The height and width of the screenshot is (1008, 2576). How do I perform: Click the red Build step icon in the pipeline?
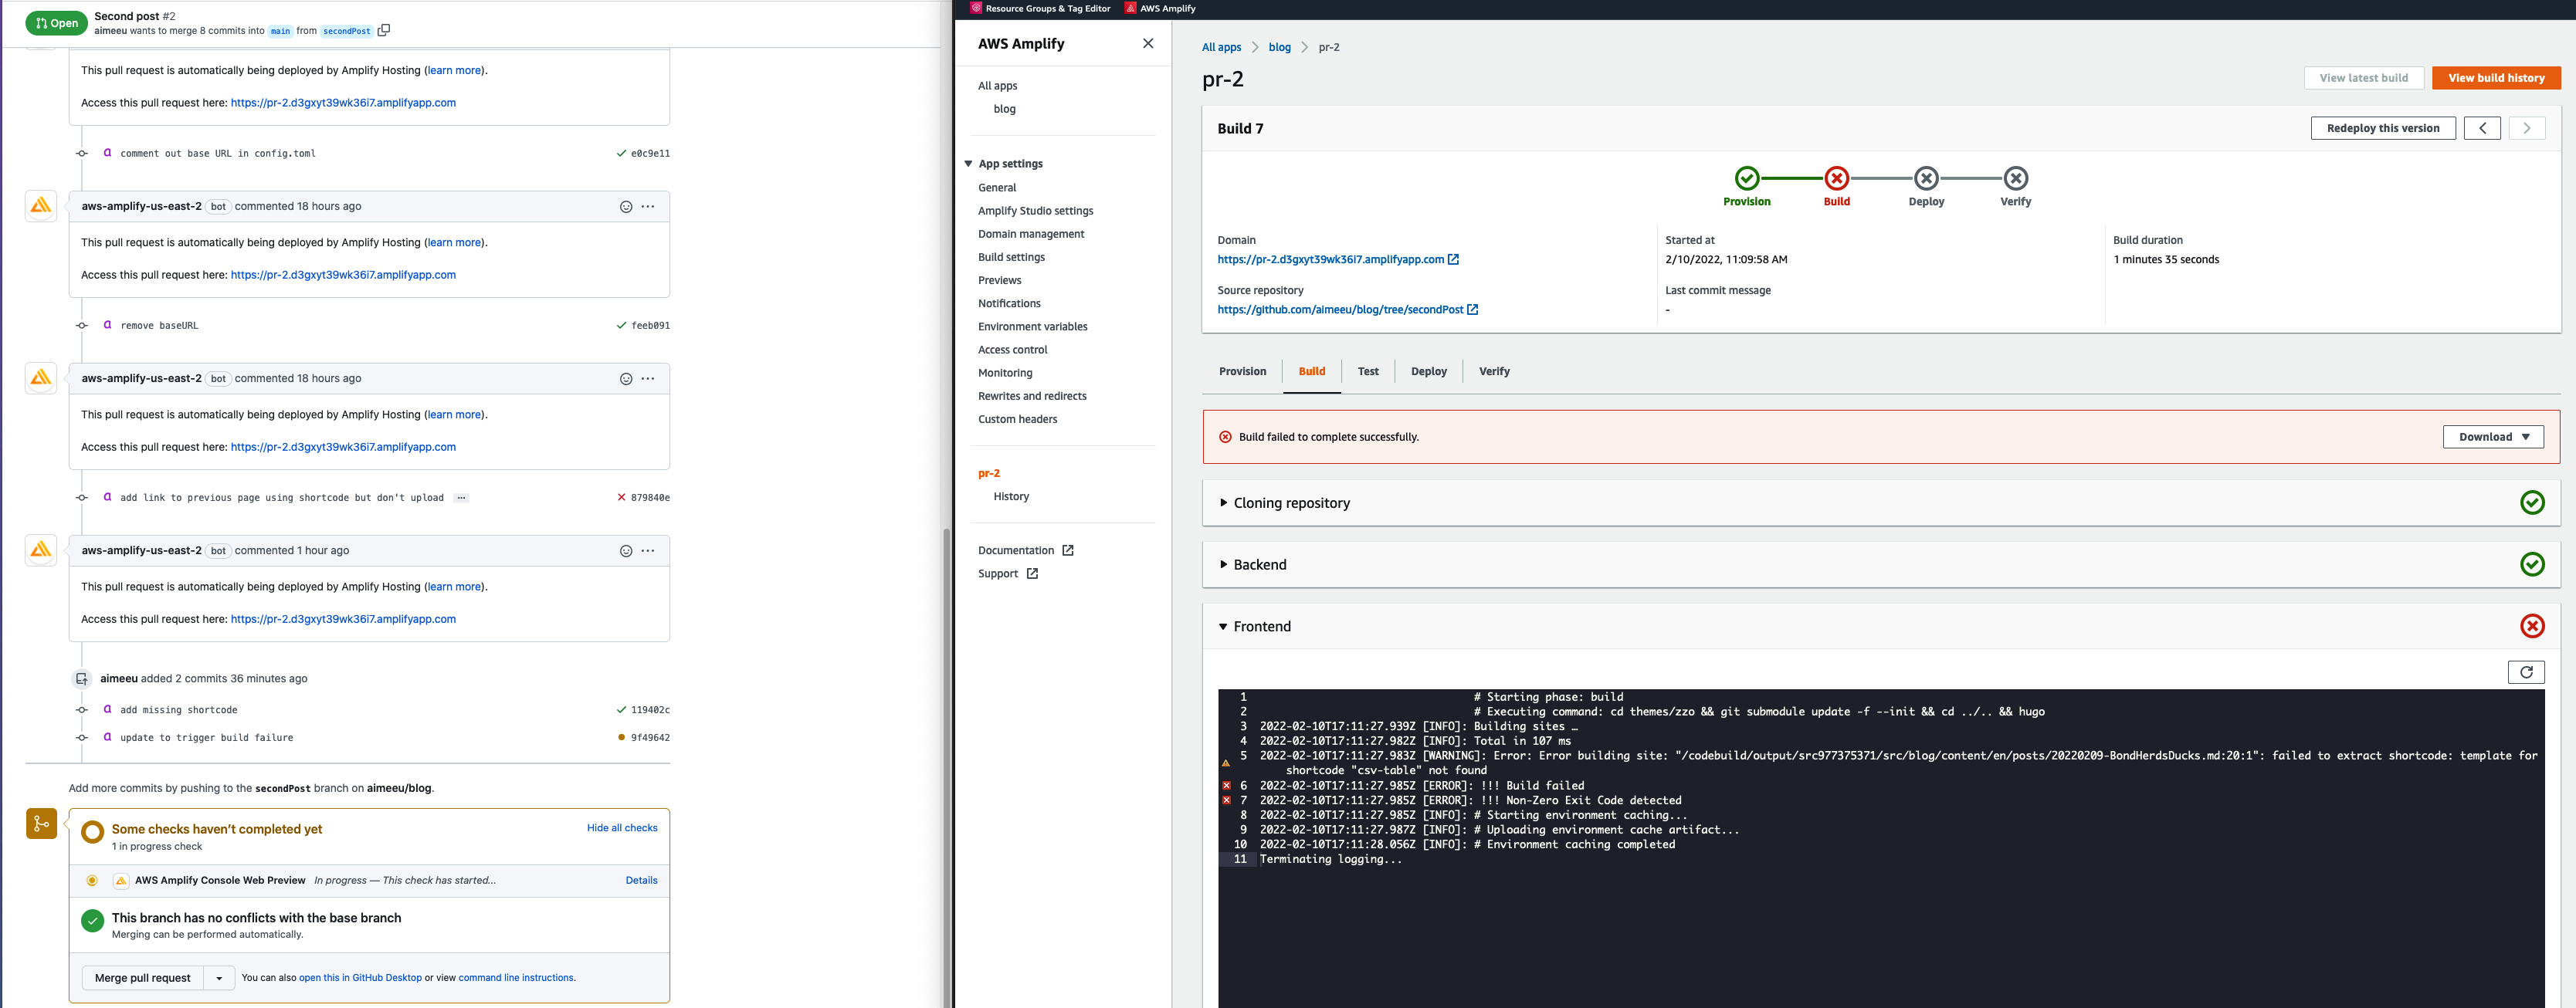click(1837, 180)
